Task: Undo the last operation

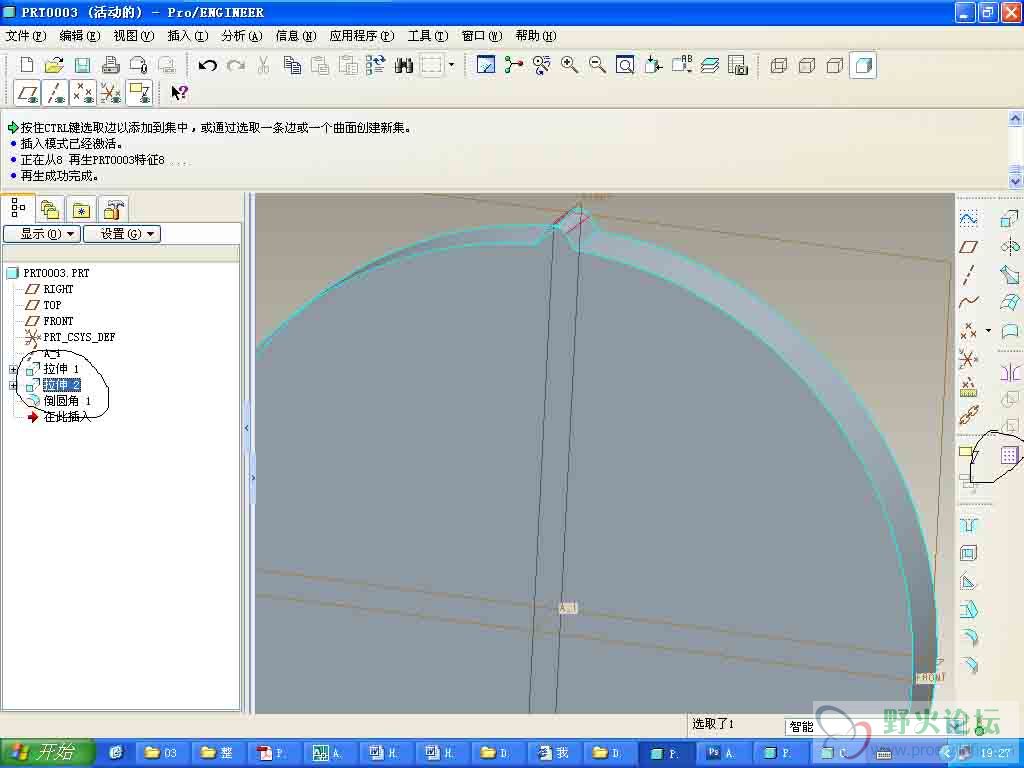Action: pyautogui.click(x=208, y=65)
